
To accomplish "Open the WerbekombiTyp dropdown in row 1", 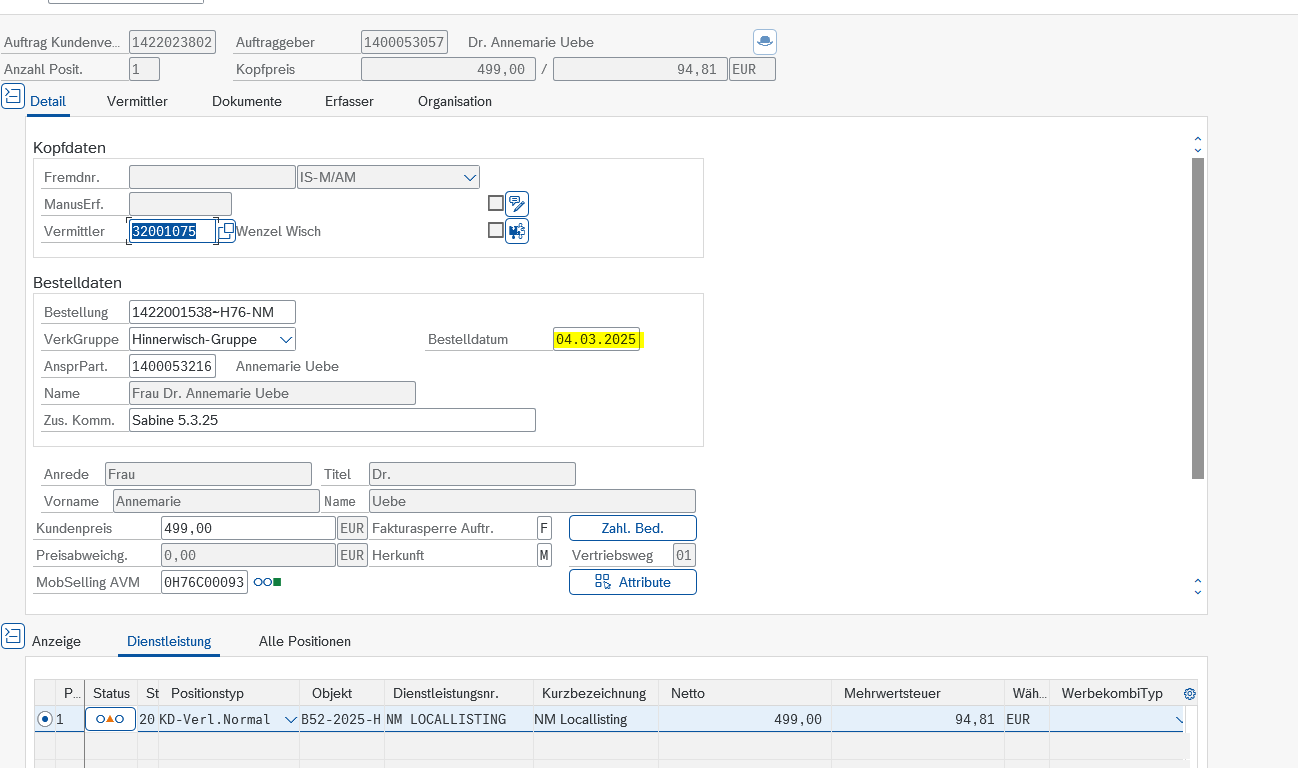I will (x=1178, y=719).
